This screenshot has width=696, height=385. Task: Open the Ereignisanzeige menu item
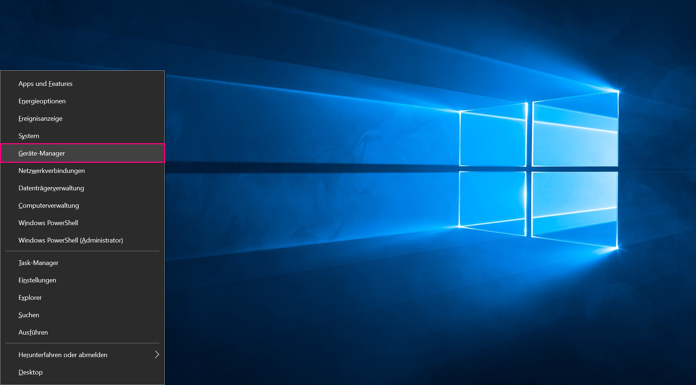[x=83, y=119]
